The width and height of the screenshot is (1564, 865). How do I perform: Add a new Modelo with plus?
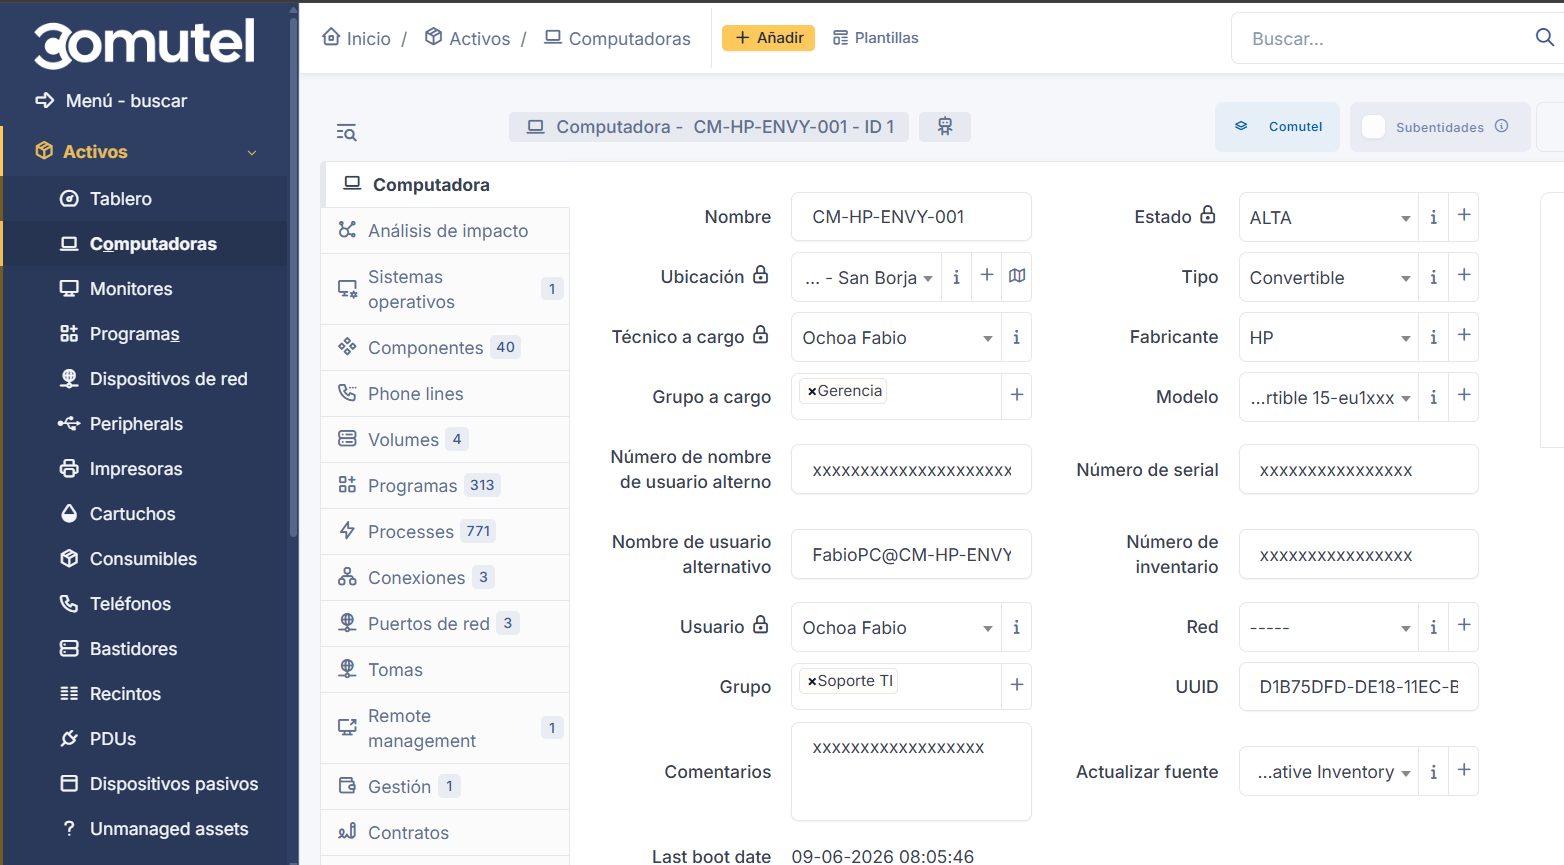pos(1464,395)
